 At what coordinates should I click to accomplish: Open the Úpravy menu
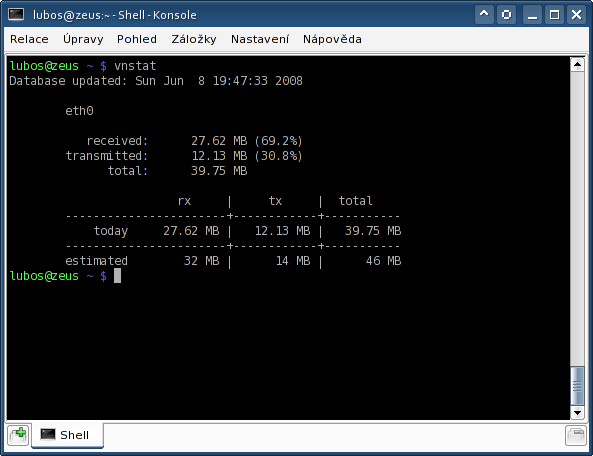[83, 39]
